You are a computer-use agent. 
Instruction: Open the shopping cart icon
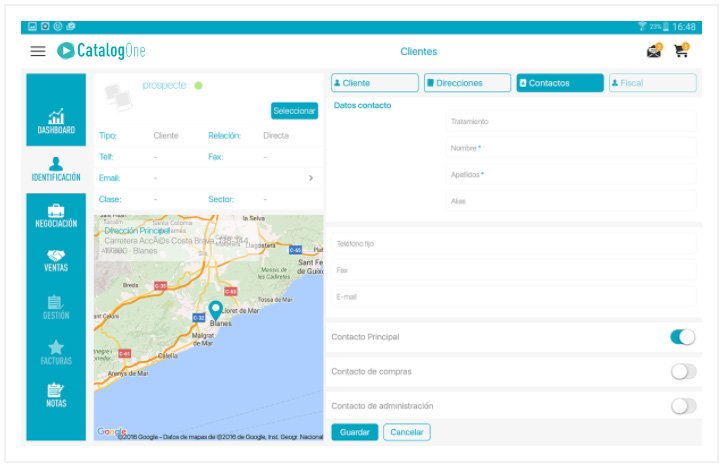681,51
